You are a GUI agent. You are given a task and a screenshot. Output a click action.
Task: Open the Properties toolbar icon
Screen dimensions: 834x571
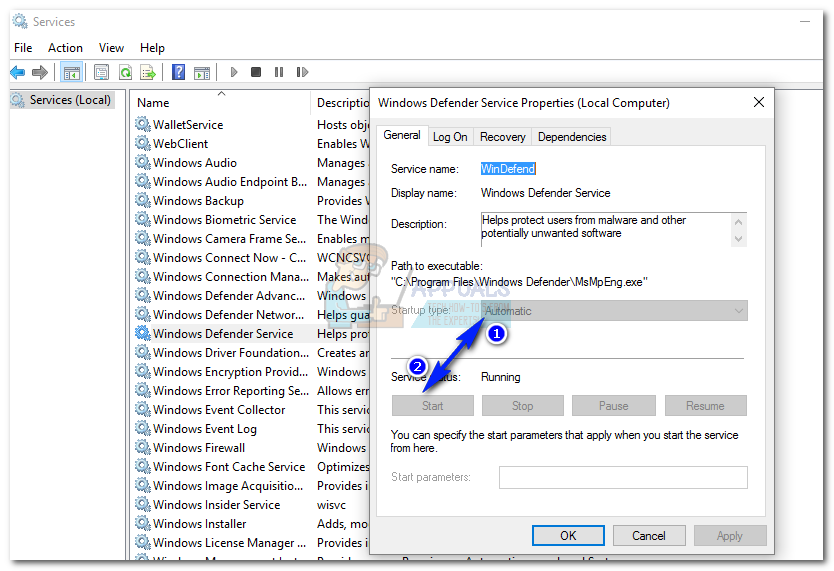(x=101, y=72)
